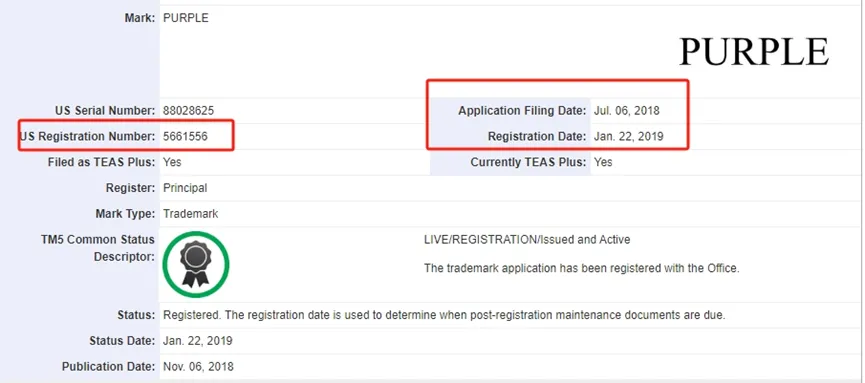Click the Mark field value PURPLE

(186, 18)
